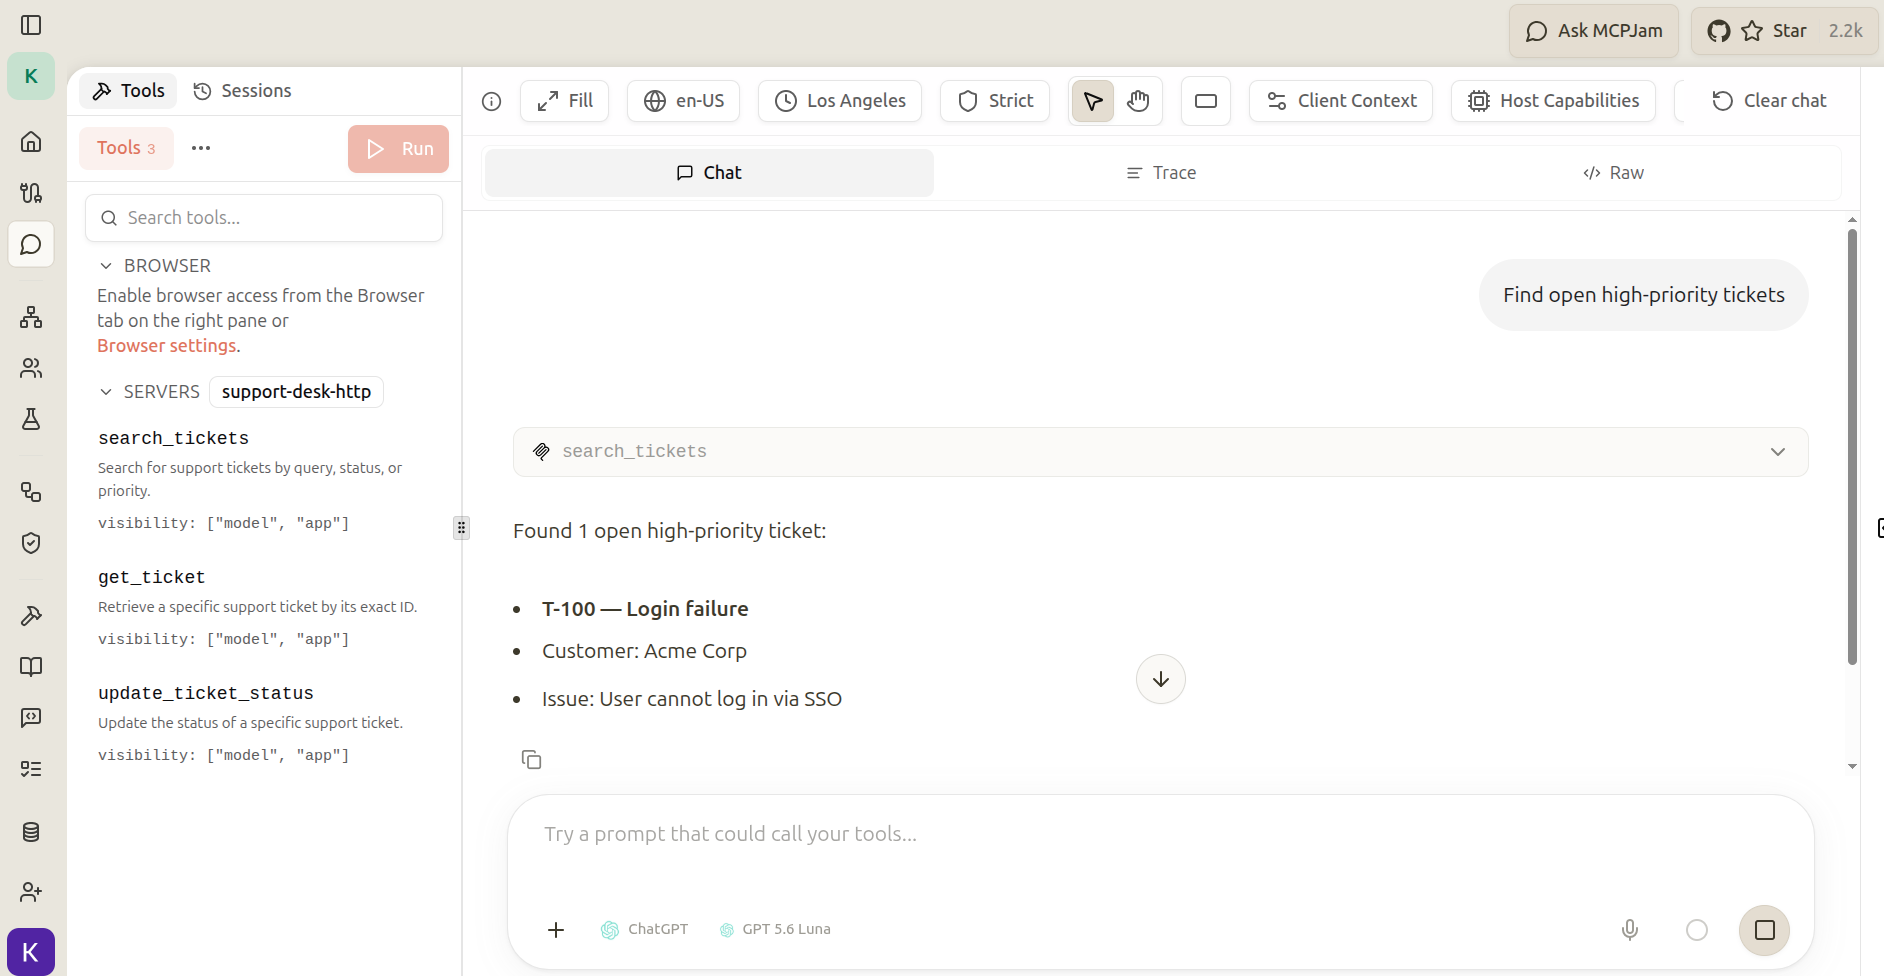Click the chat vertical scrollbar
Viewport: 1884px width, 976px height.
[x=1852, y=446]
